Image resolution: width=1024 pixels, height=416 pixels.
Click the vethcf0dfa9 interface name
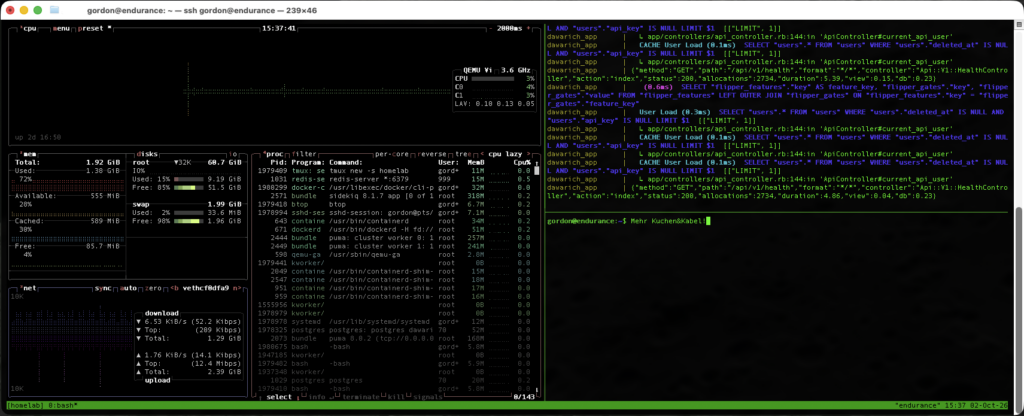point(206,288)
